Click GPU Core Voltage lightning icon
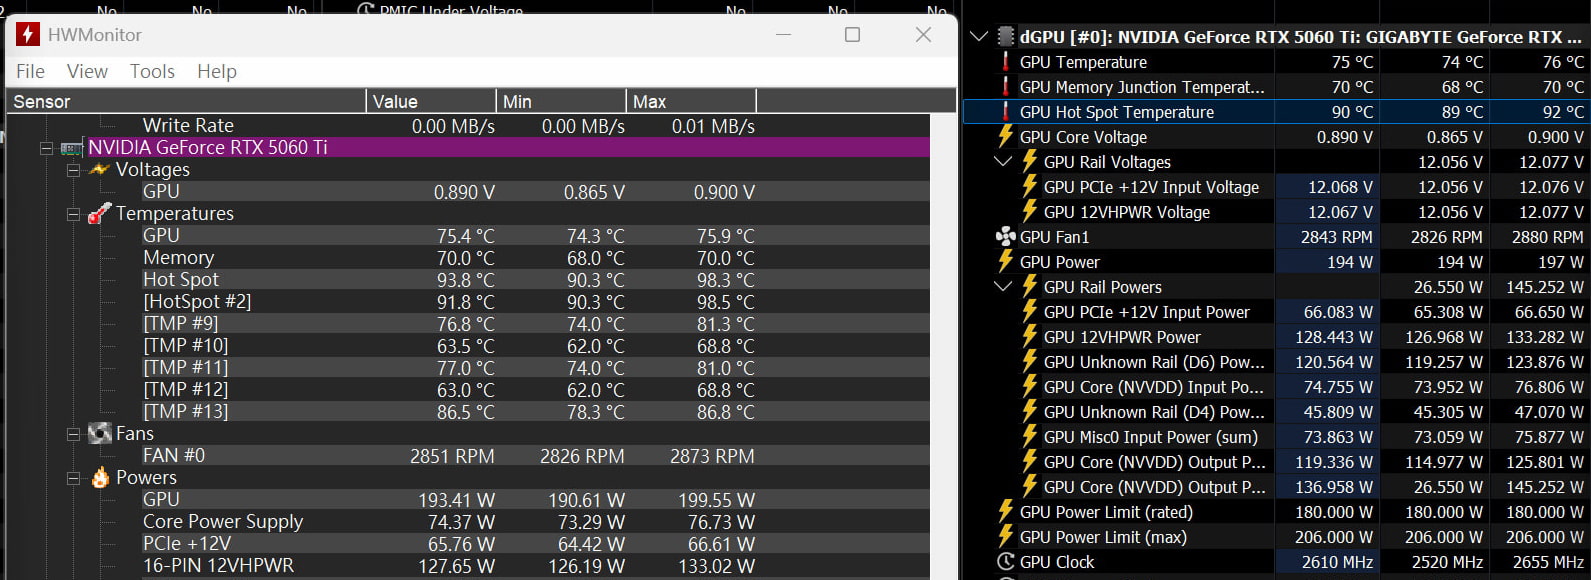1591x580 pixels. (x=1006, y=137)
